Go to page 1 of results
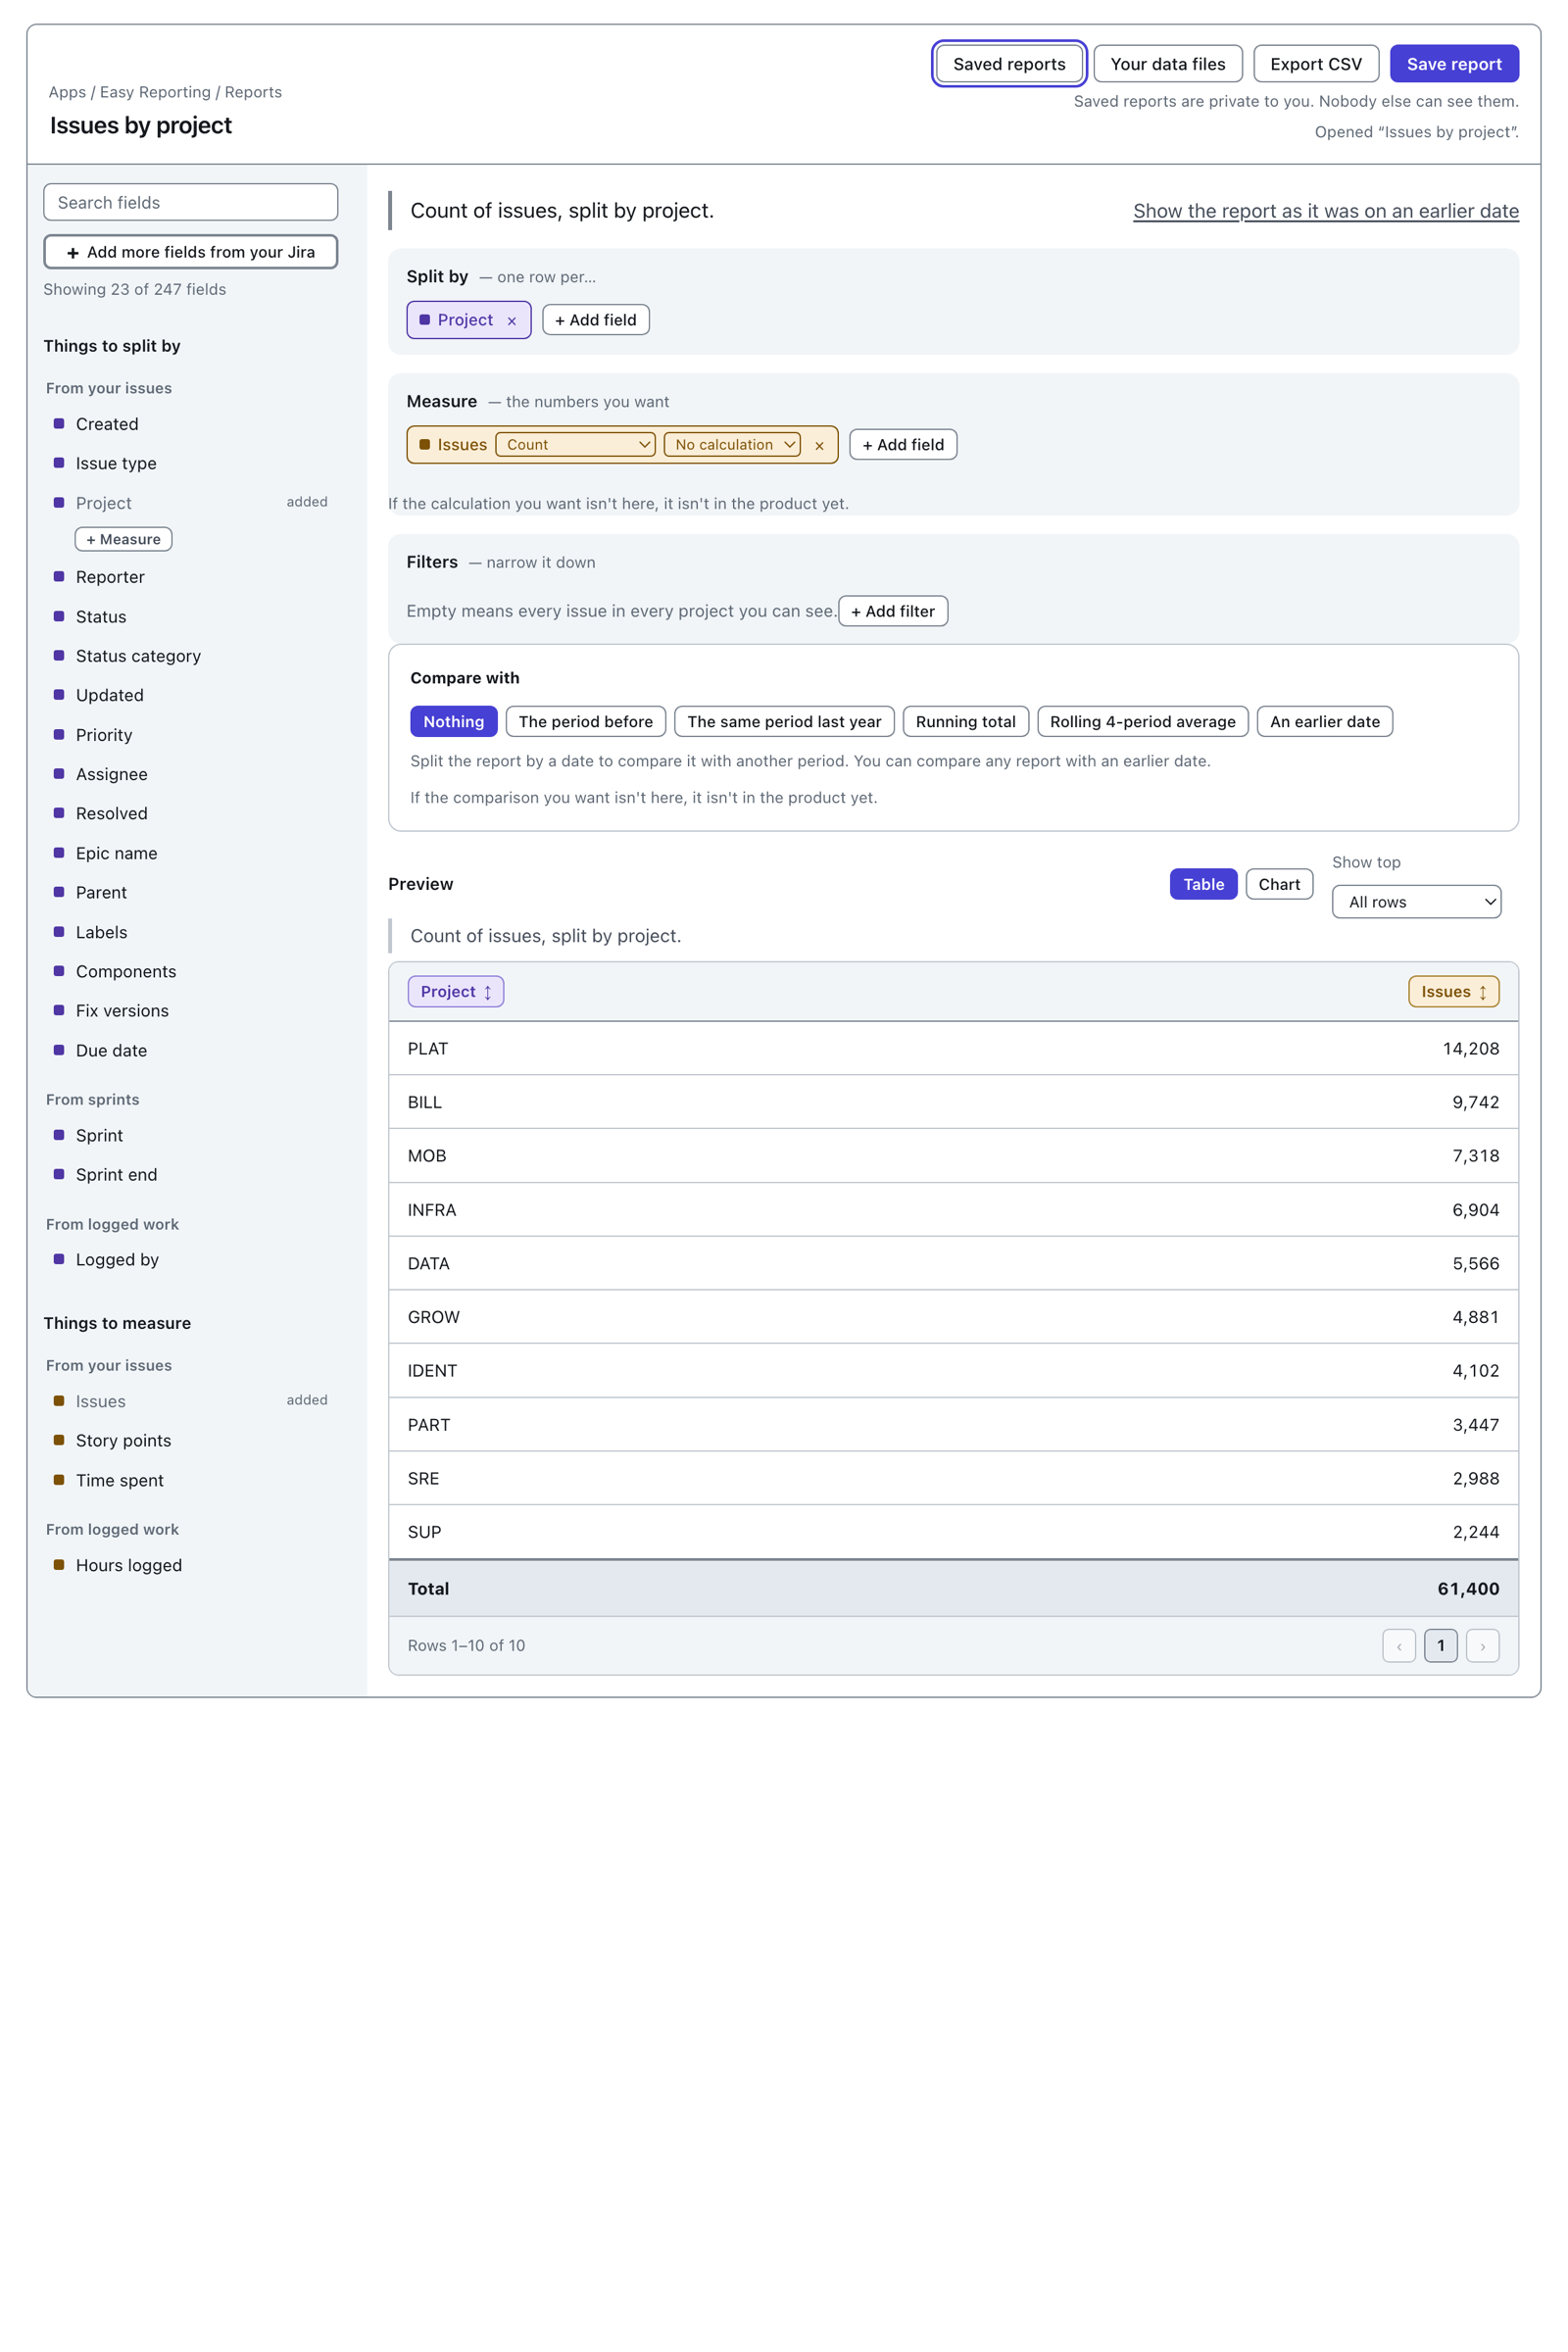The height and width of the screenshot is (2352, 1568). (x=1440, y=1646)
